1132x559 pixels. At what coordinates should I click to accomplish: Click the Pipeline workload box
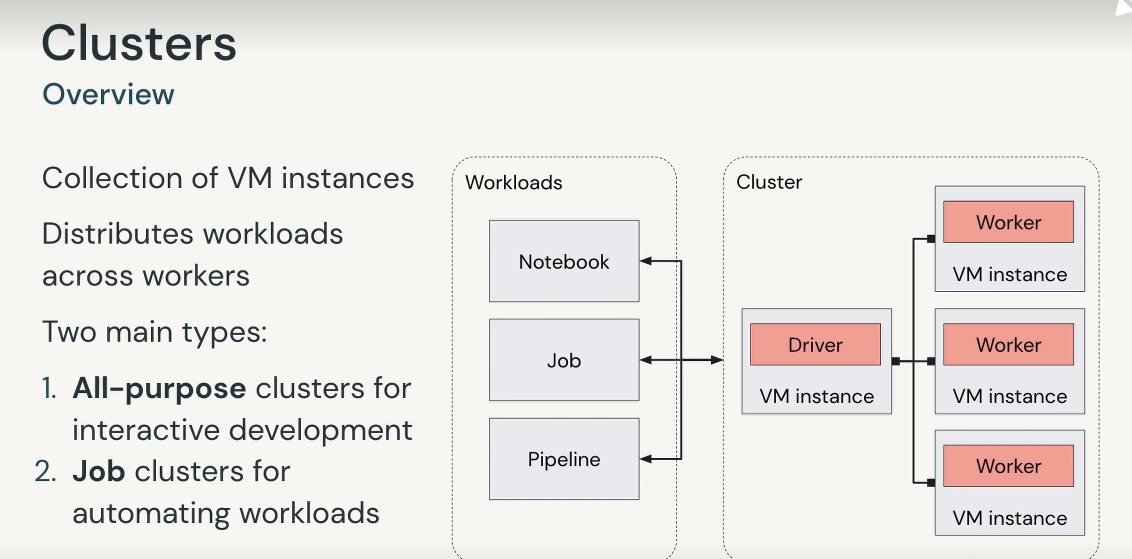tap(564, 459)
